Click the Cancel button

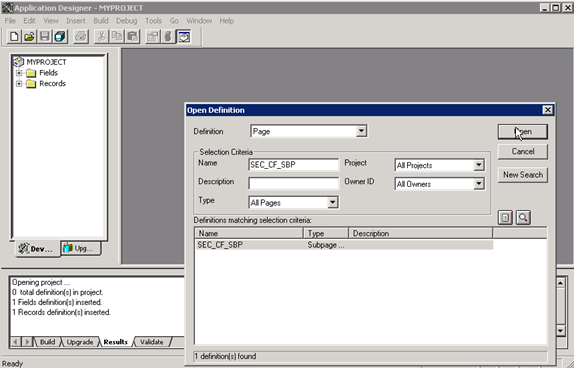click(523, 151)
